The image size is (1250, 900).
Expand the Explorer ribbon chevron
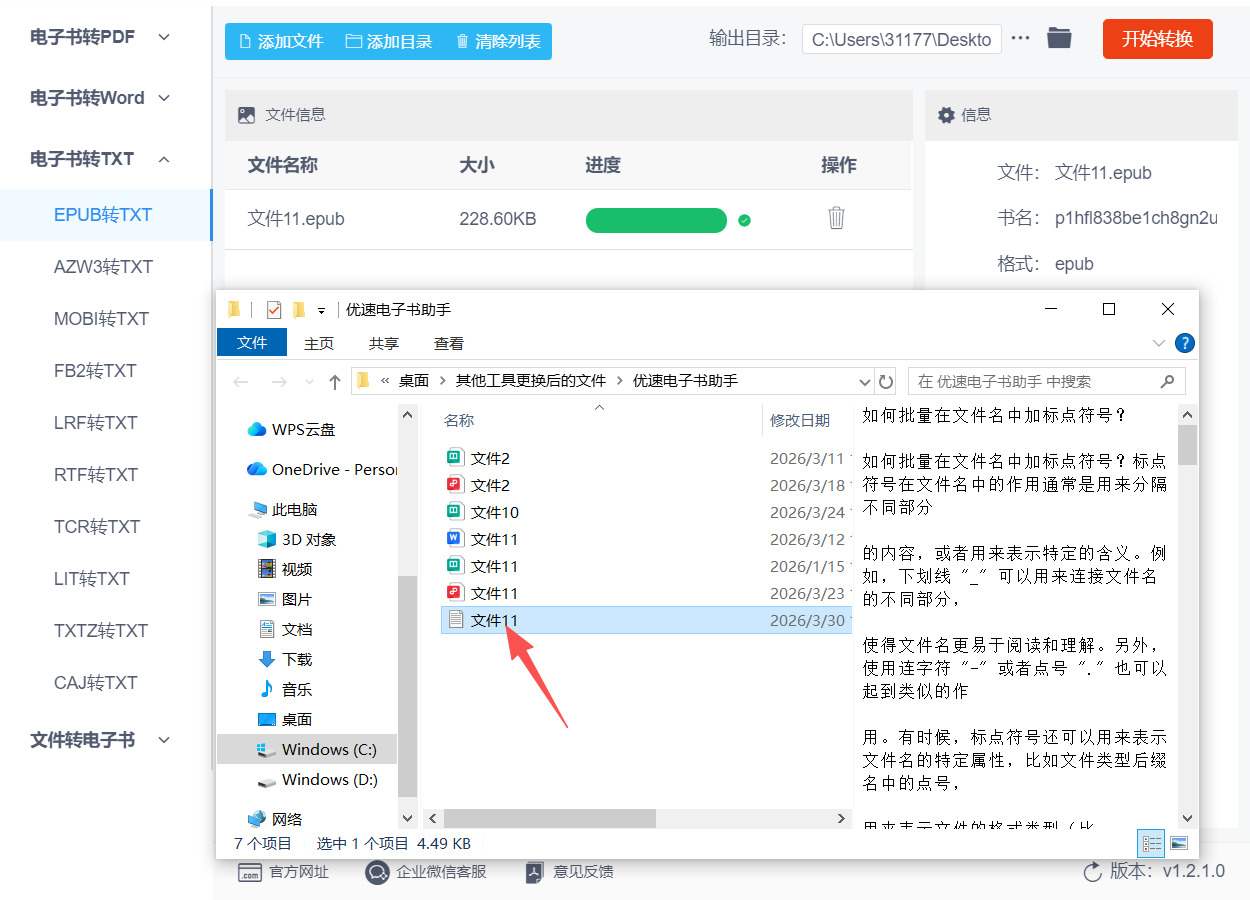[1159, 343]
